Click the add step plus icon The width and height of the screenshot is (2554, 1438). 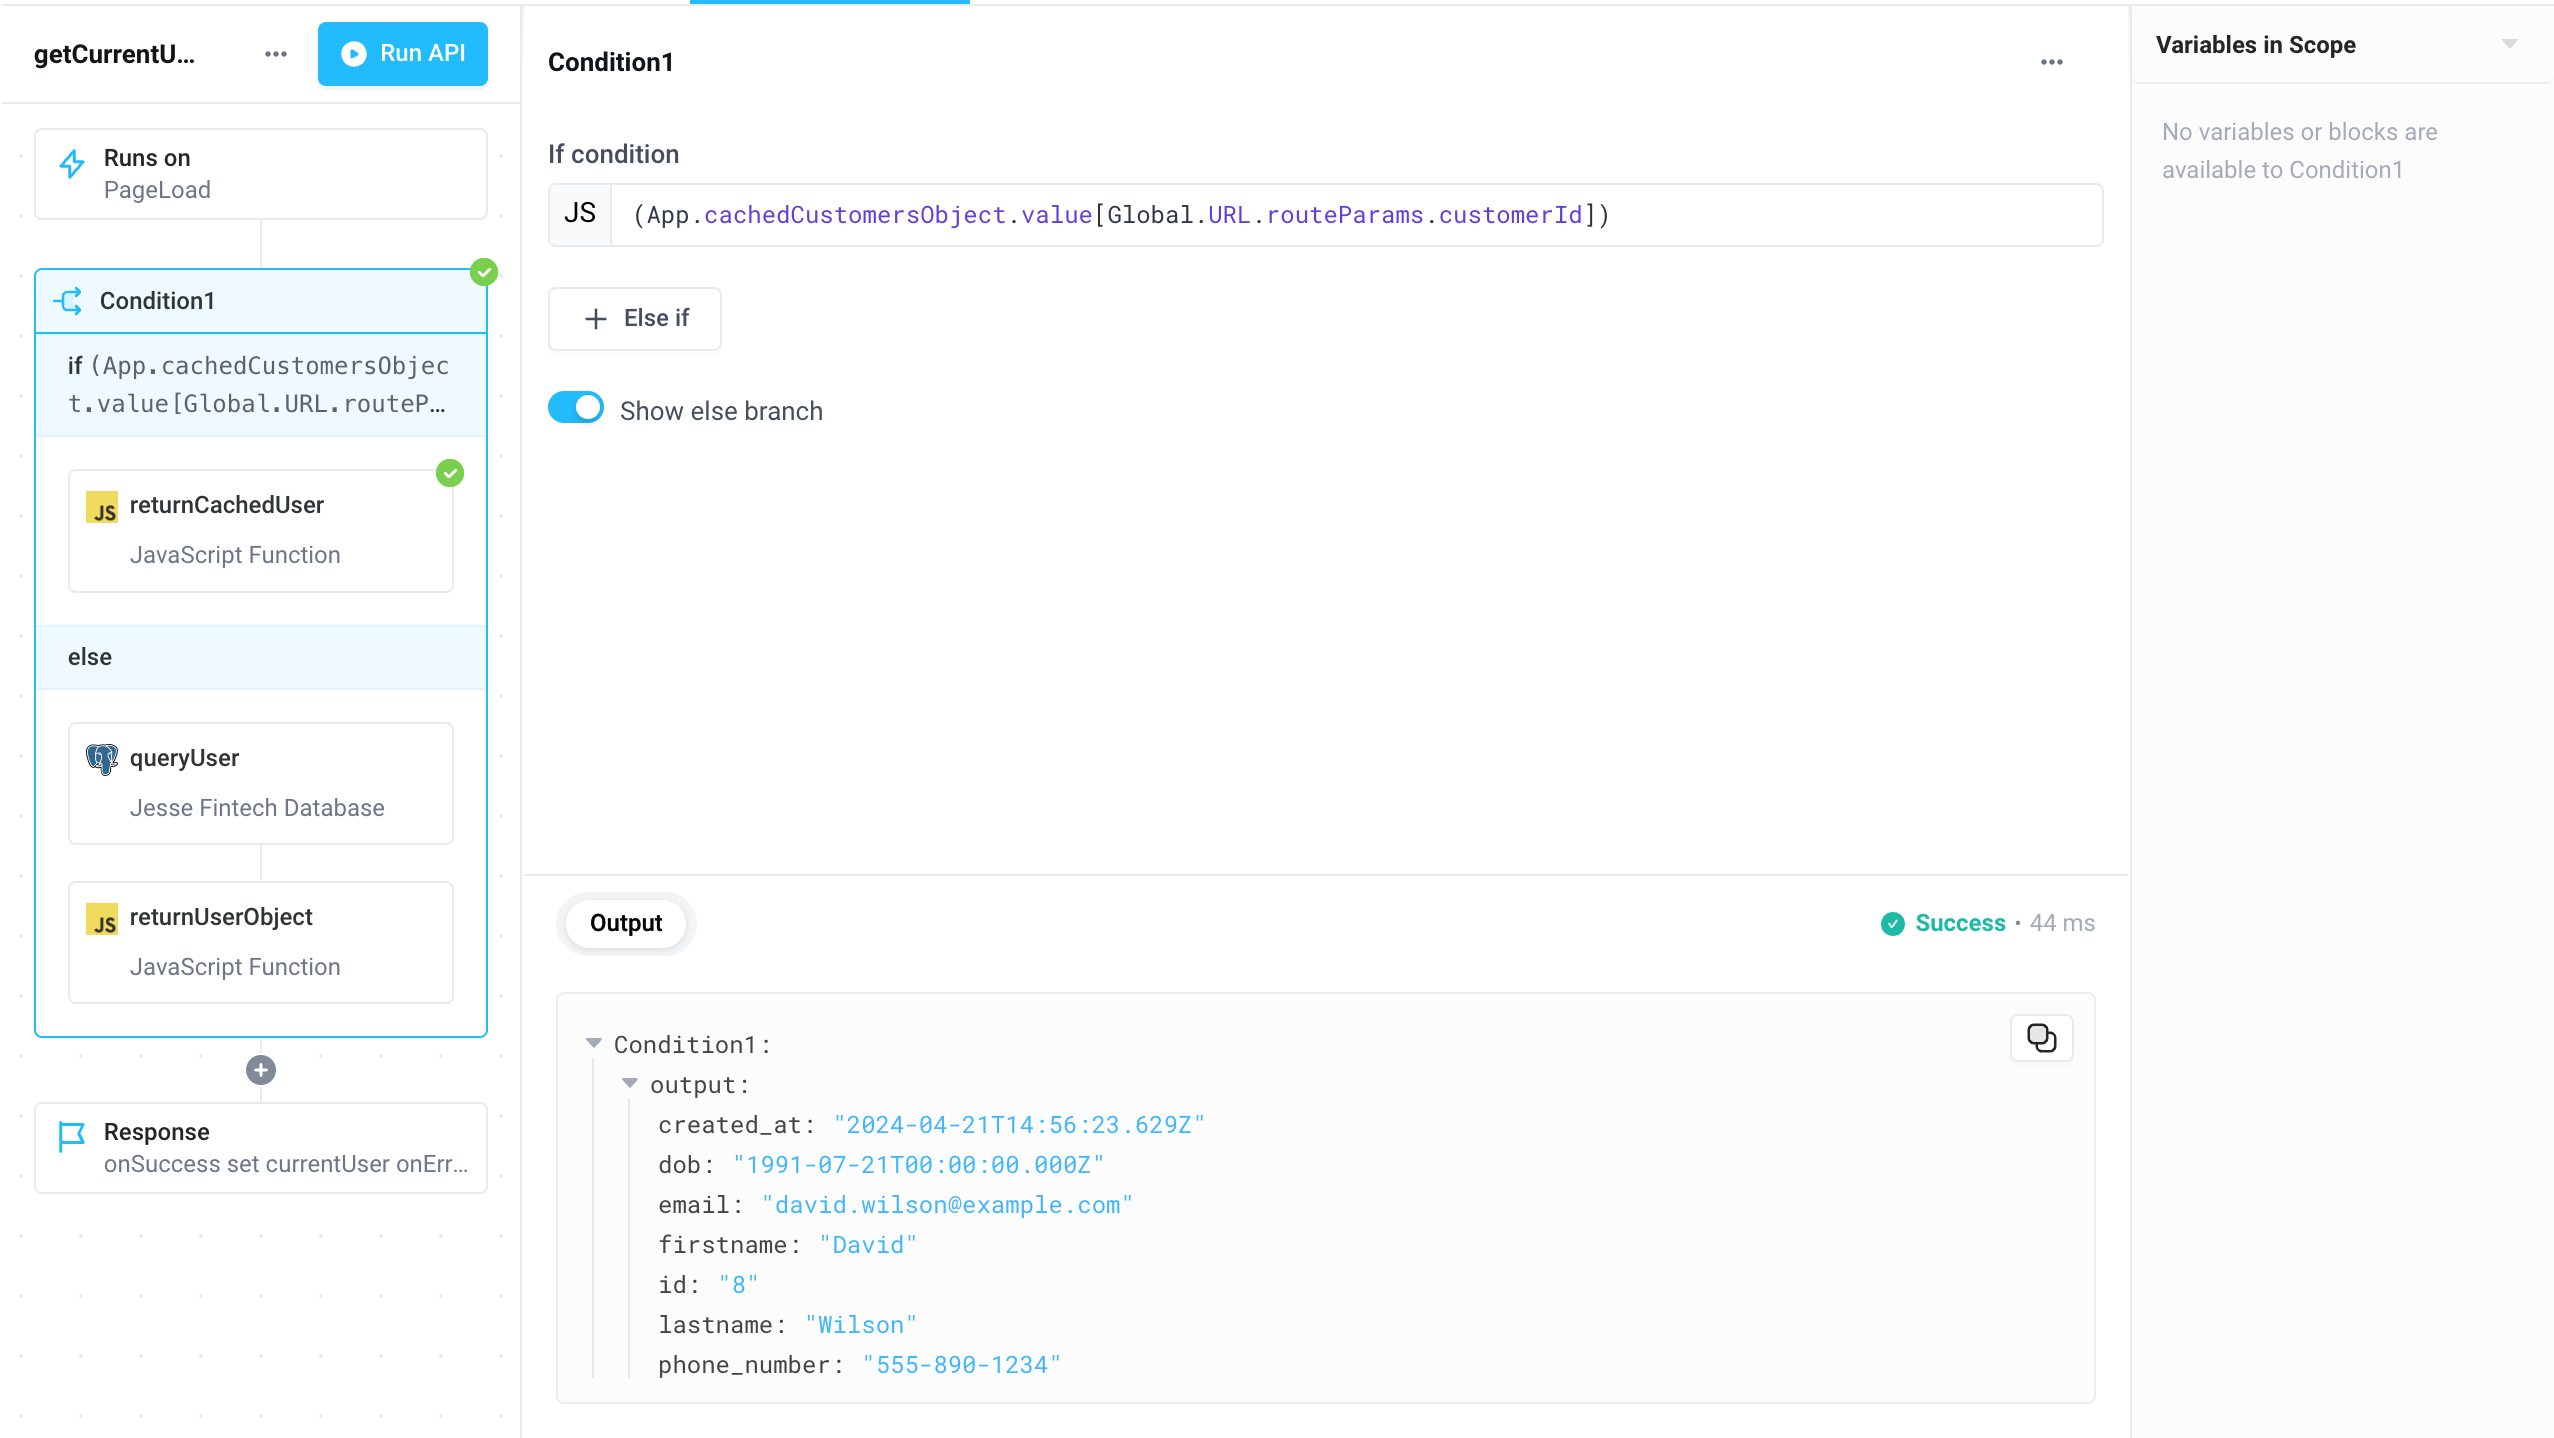tap(261, 1070)
